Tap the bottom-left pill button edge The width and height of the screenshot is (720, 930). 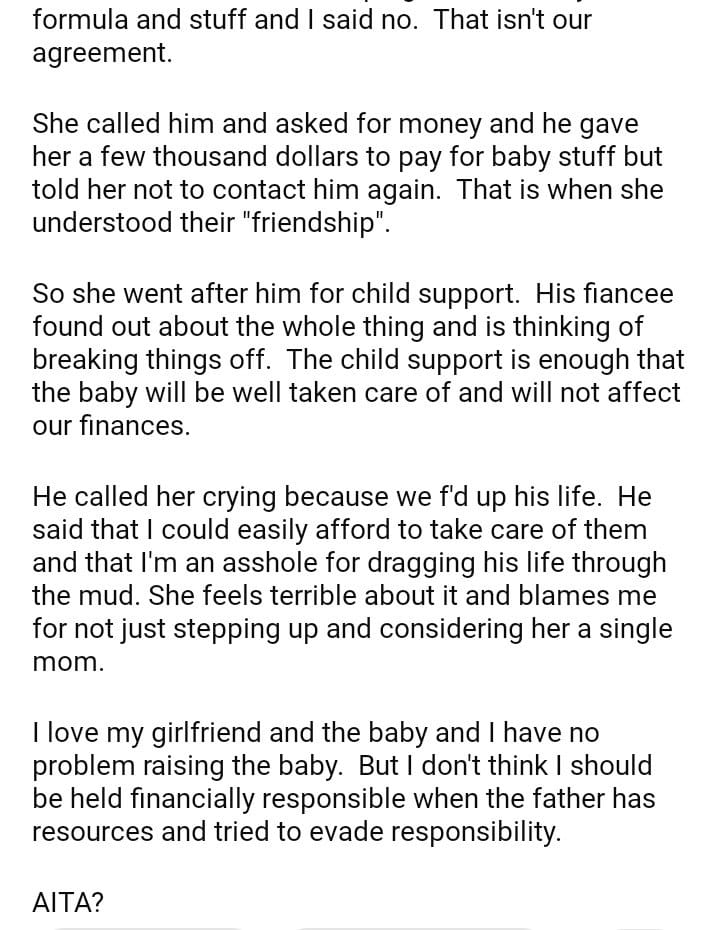tap(150, 926)
